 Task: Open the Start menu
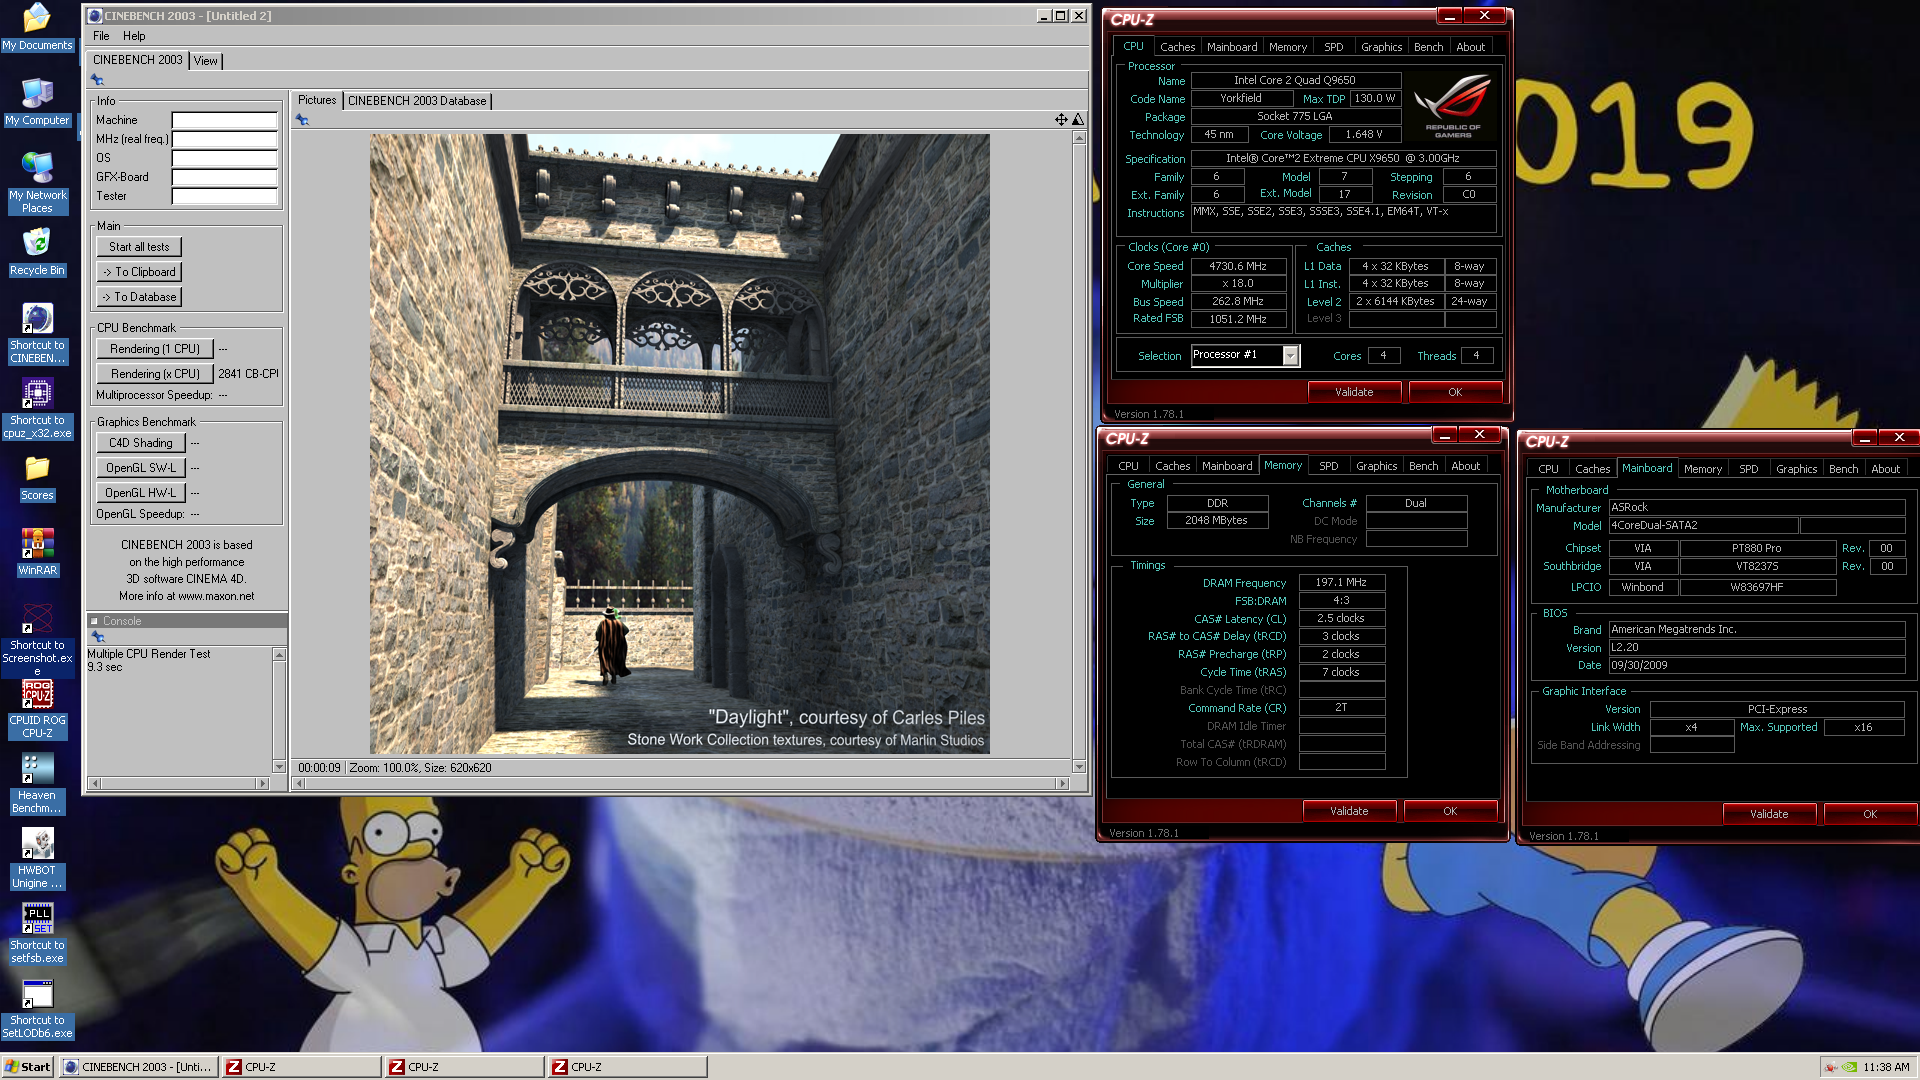pyautogui.click(x=28, y=1067)
